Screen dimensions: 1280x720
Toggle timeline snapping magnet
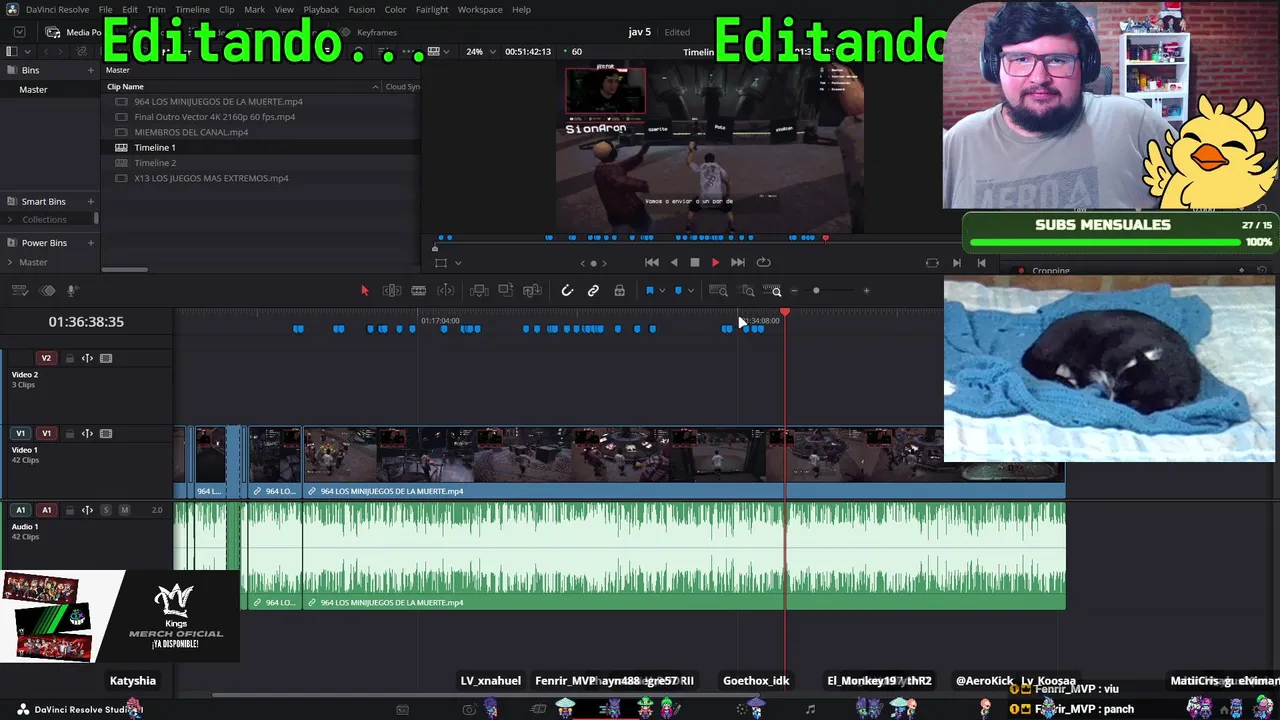567,291
